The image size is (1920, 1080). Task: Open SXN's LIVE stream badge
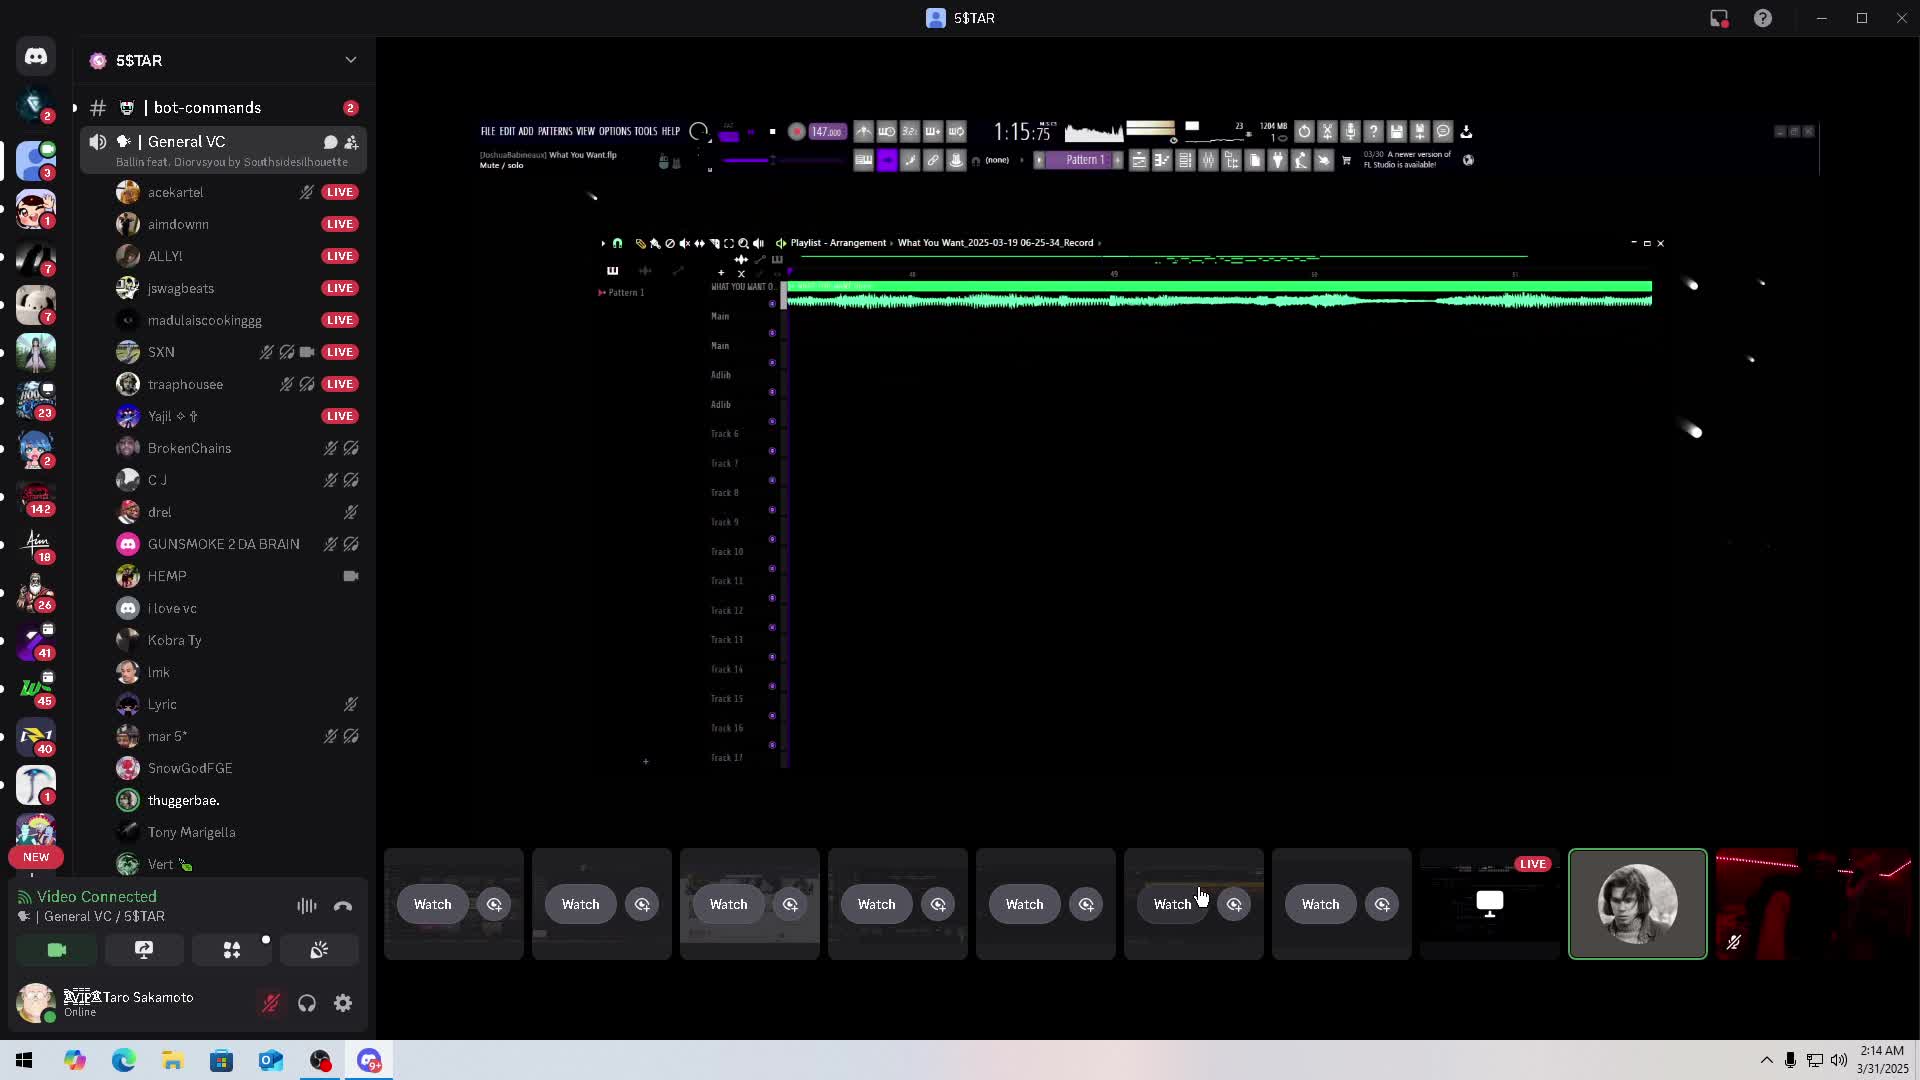tap(340, 352)
